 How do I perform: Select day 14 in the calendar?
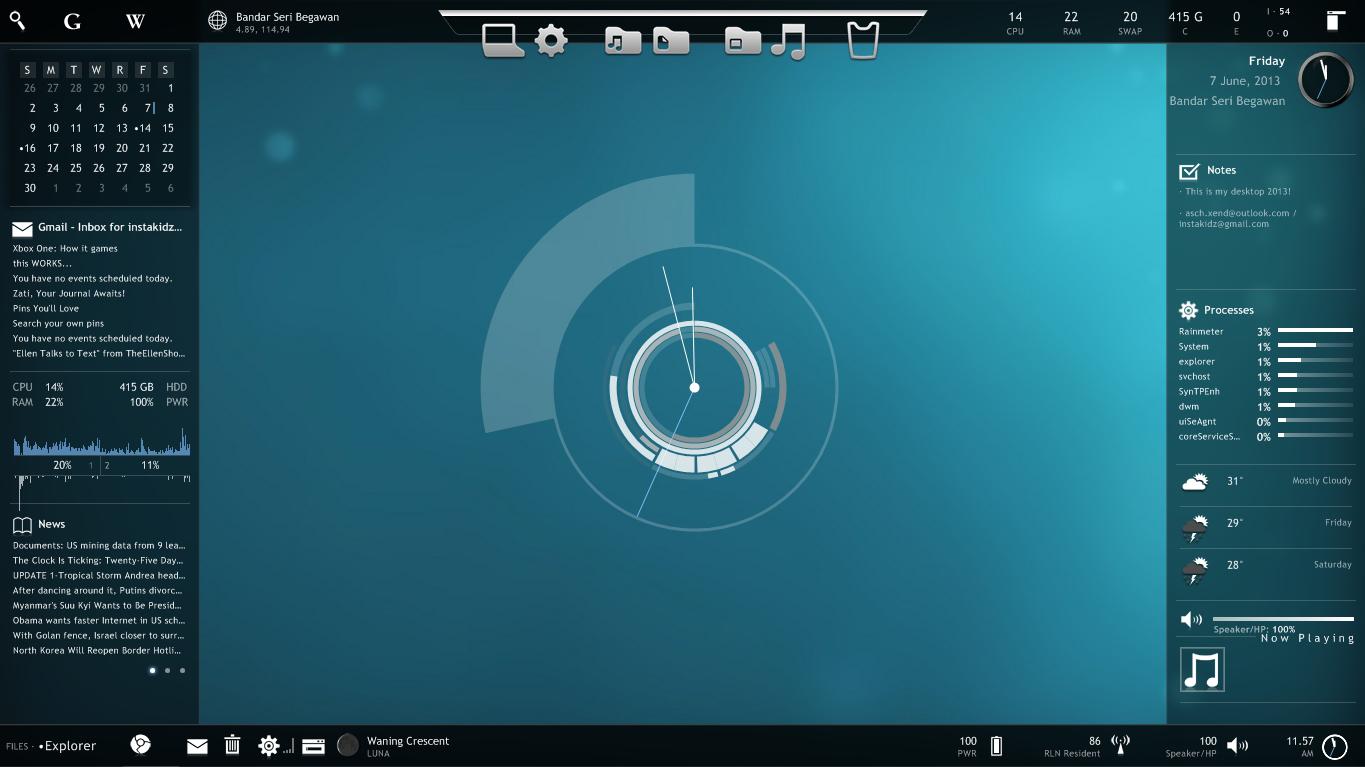point(144,128)
